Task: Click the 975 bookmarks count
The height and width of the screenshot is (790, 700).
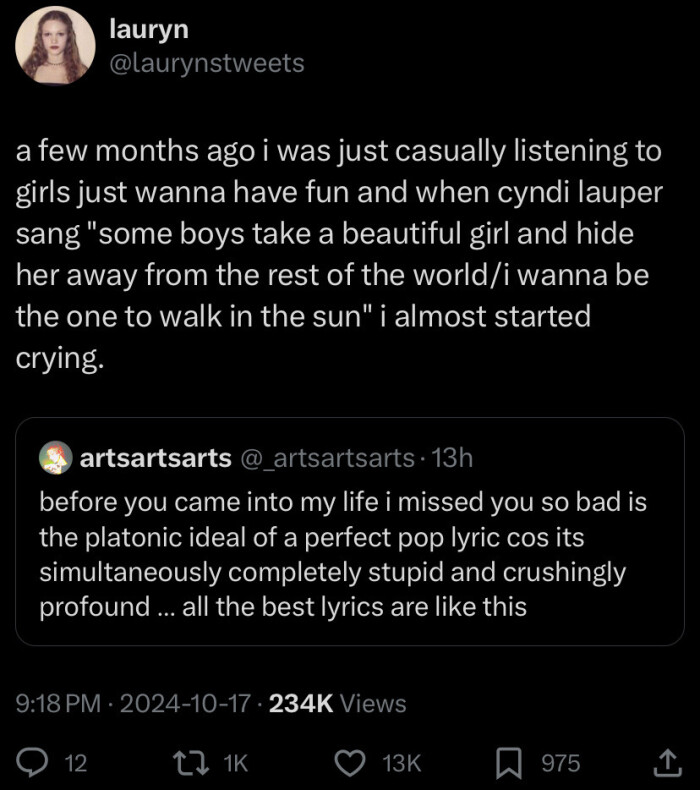Action: 560,763
